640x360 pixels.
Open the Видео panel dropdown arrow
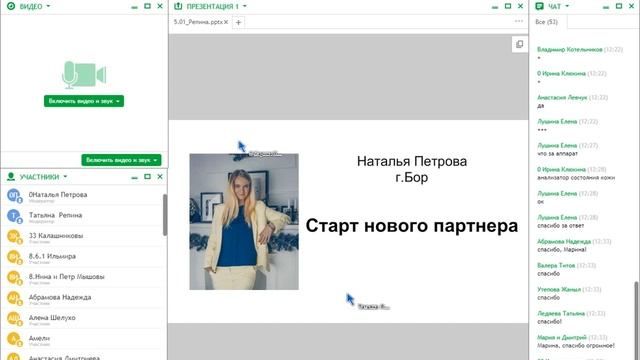(48, 6)
